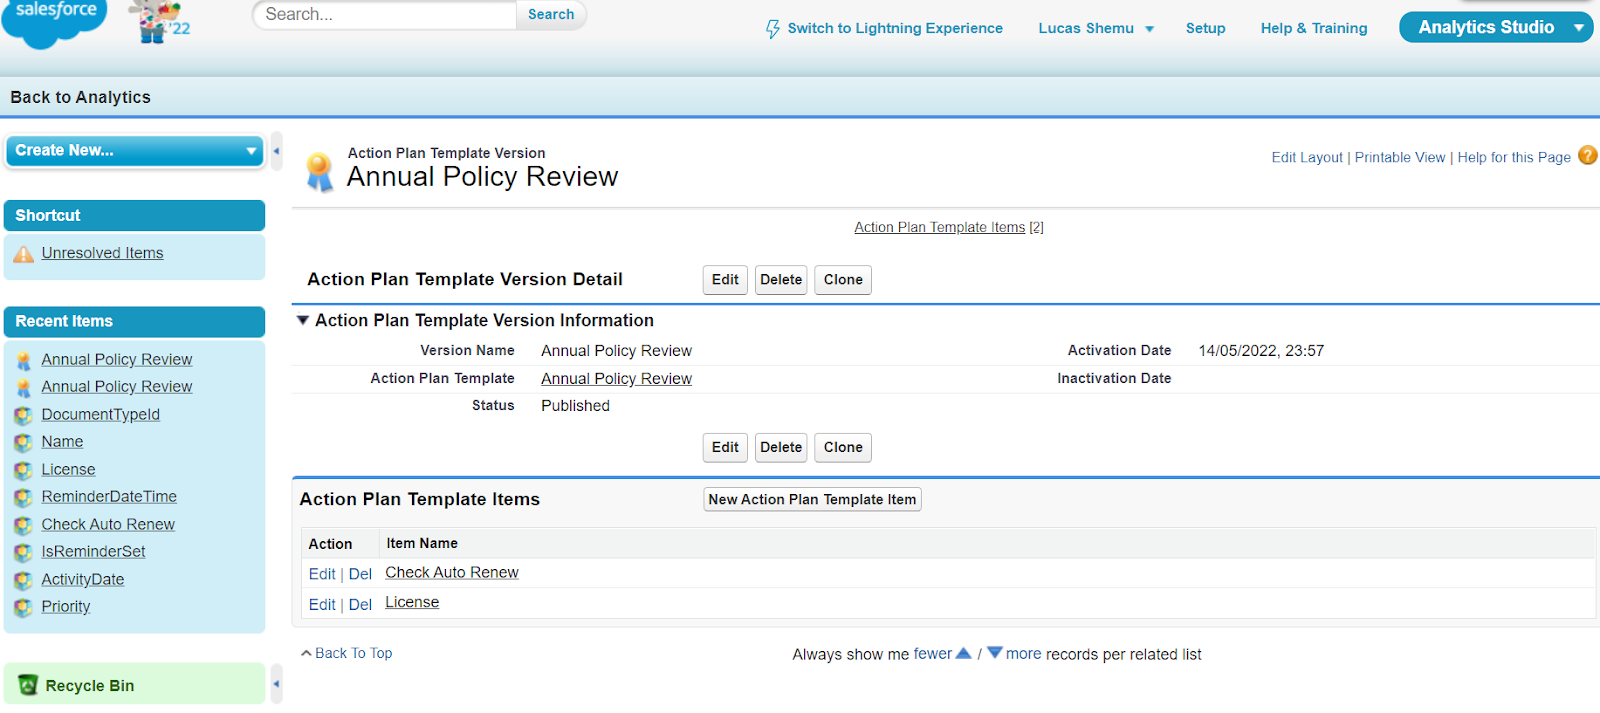Viewport: 1600px width, 713px height.
Task: Edit the License item row
Action: click(x=322, y=605)
